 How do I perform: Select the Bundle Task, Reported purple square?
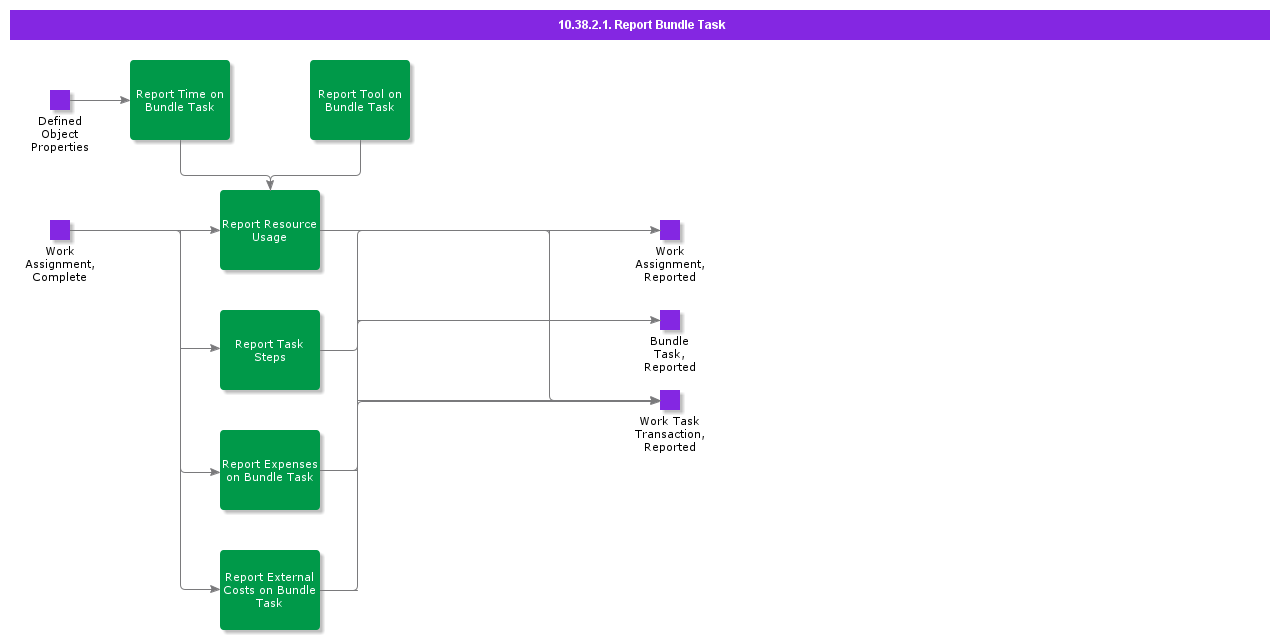(670, 320)
